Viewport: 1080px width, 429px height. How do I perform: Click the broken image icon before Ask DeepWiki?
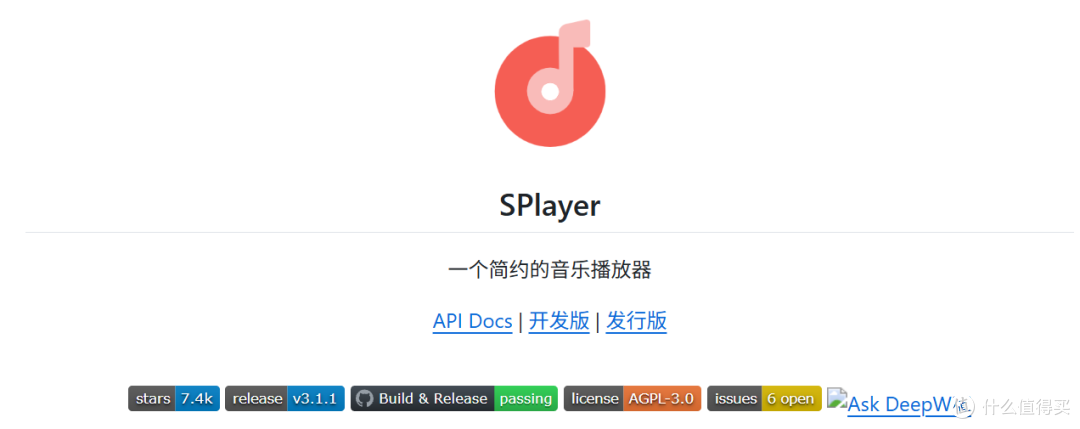point(837,397)
